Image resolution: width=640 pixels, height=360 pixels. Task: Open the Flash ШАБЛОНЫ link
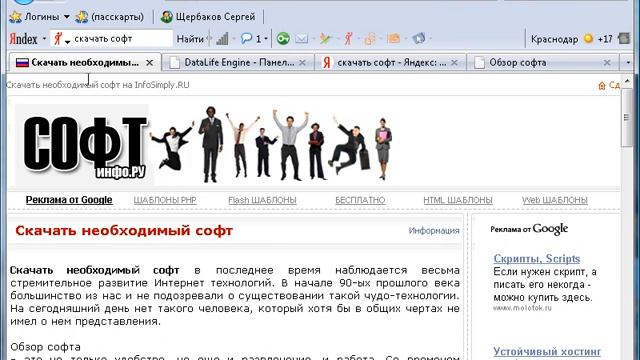[x=262, y=200]
